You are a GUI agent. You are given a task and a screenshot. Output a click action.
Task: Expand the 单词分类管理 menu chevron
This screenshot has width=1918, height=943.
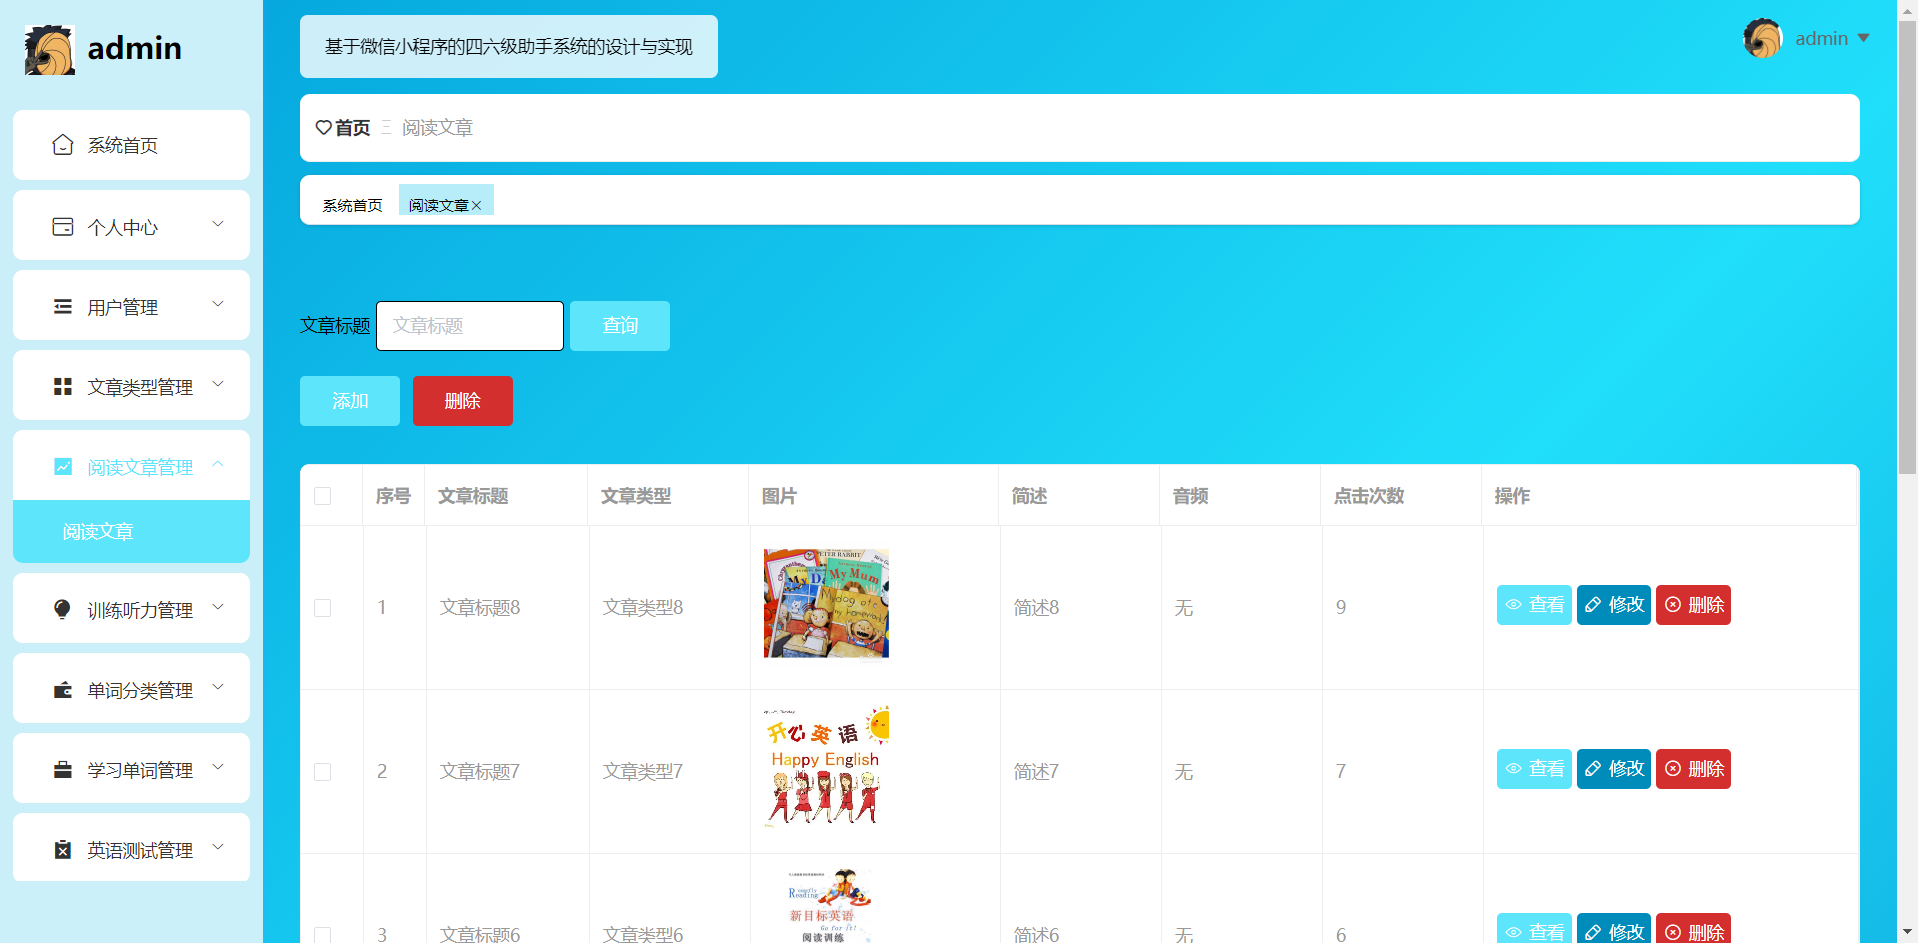(x=218, y=687)
